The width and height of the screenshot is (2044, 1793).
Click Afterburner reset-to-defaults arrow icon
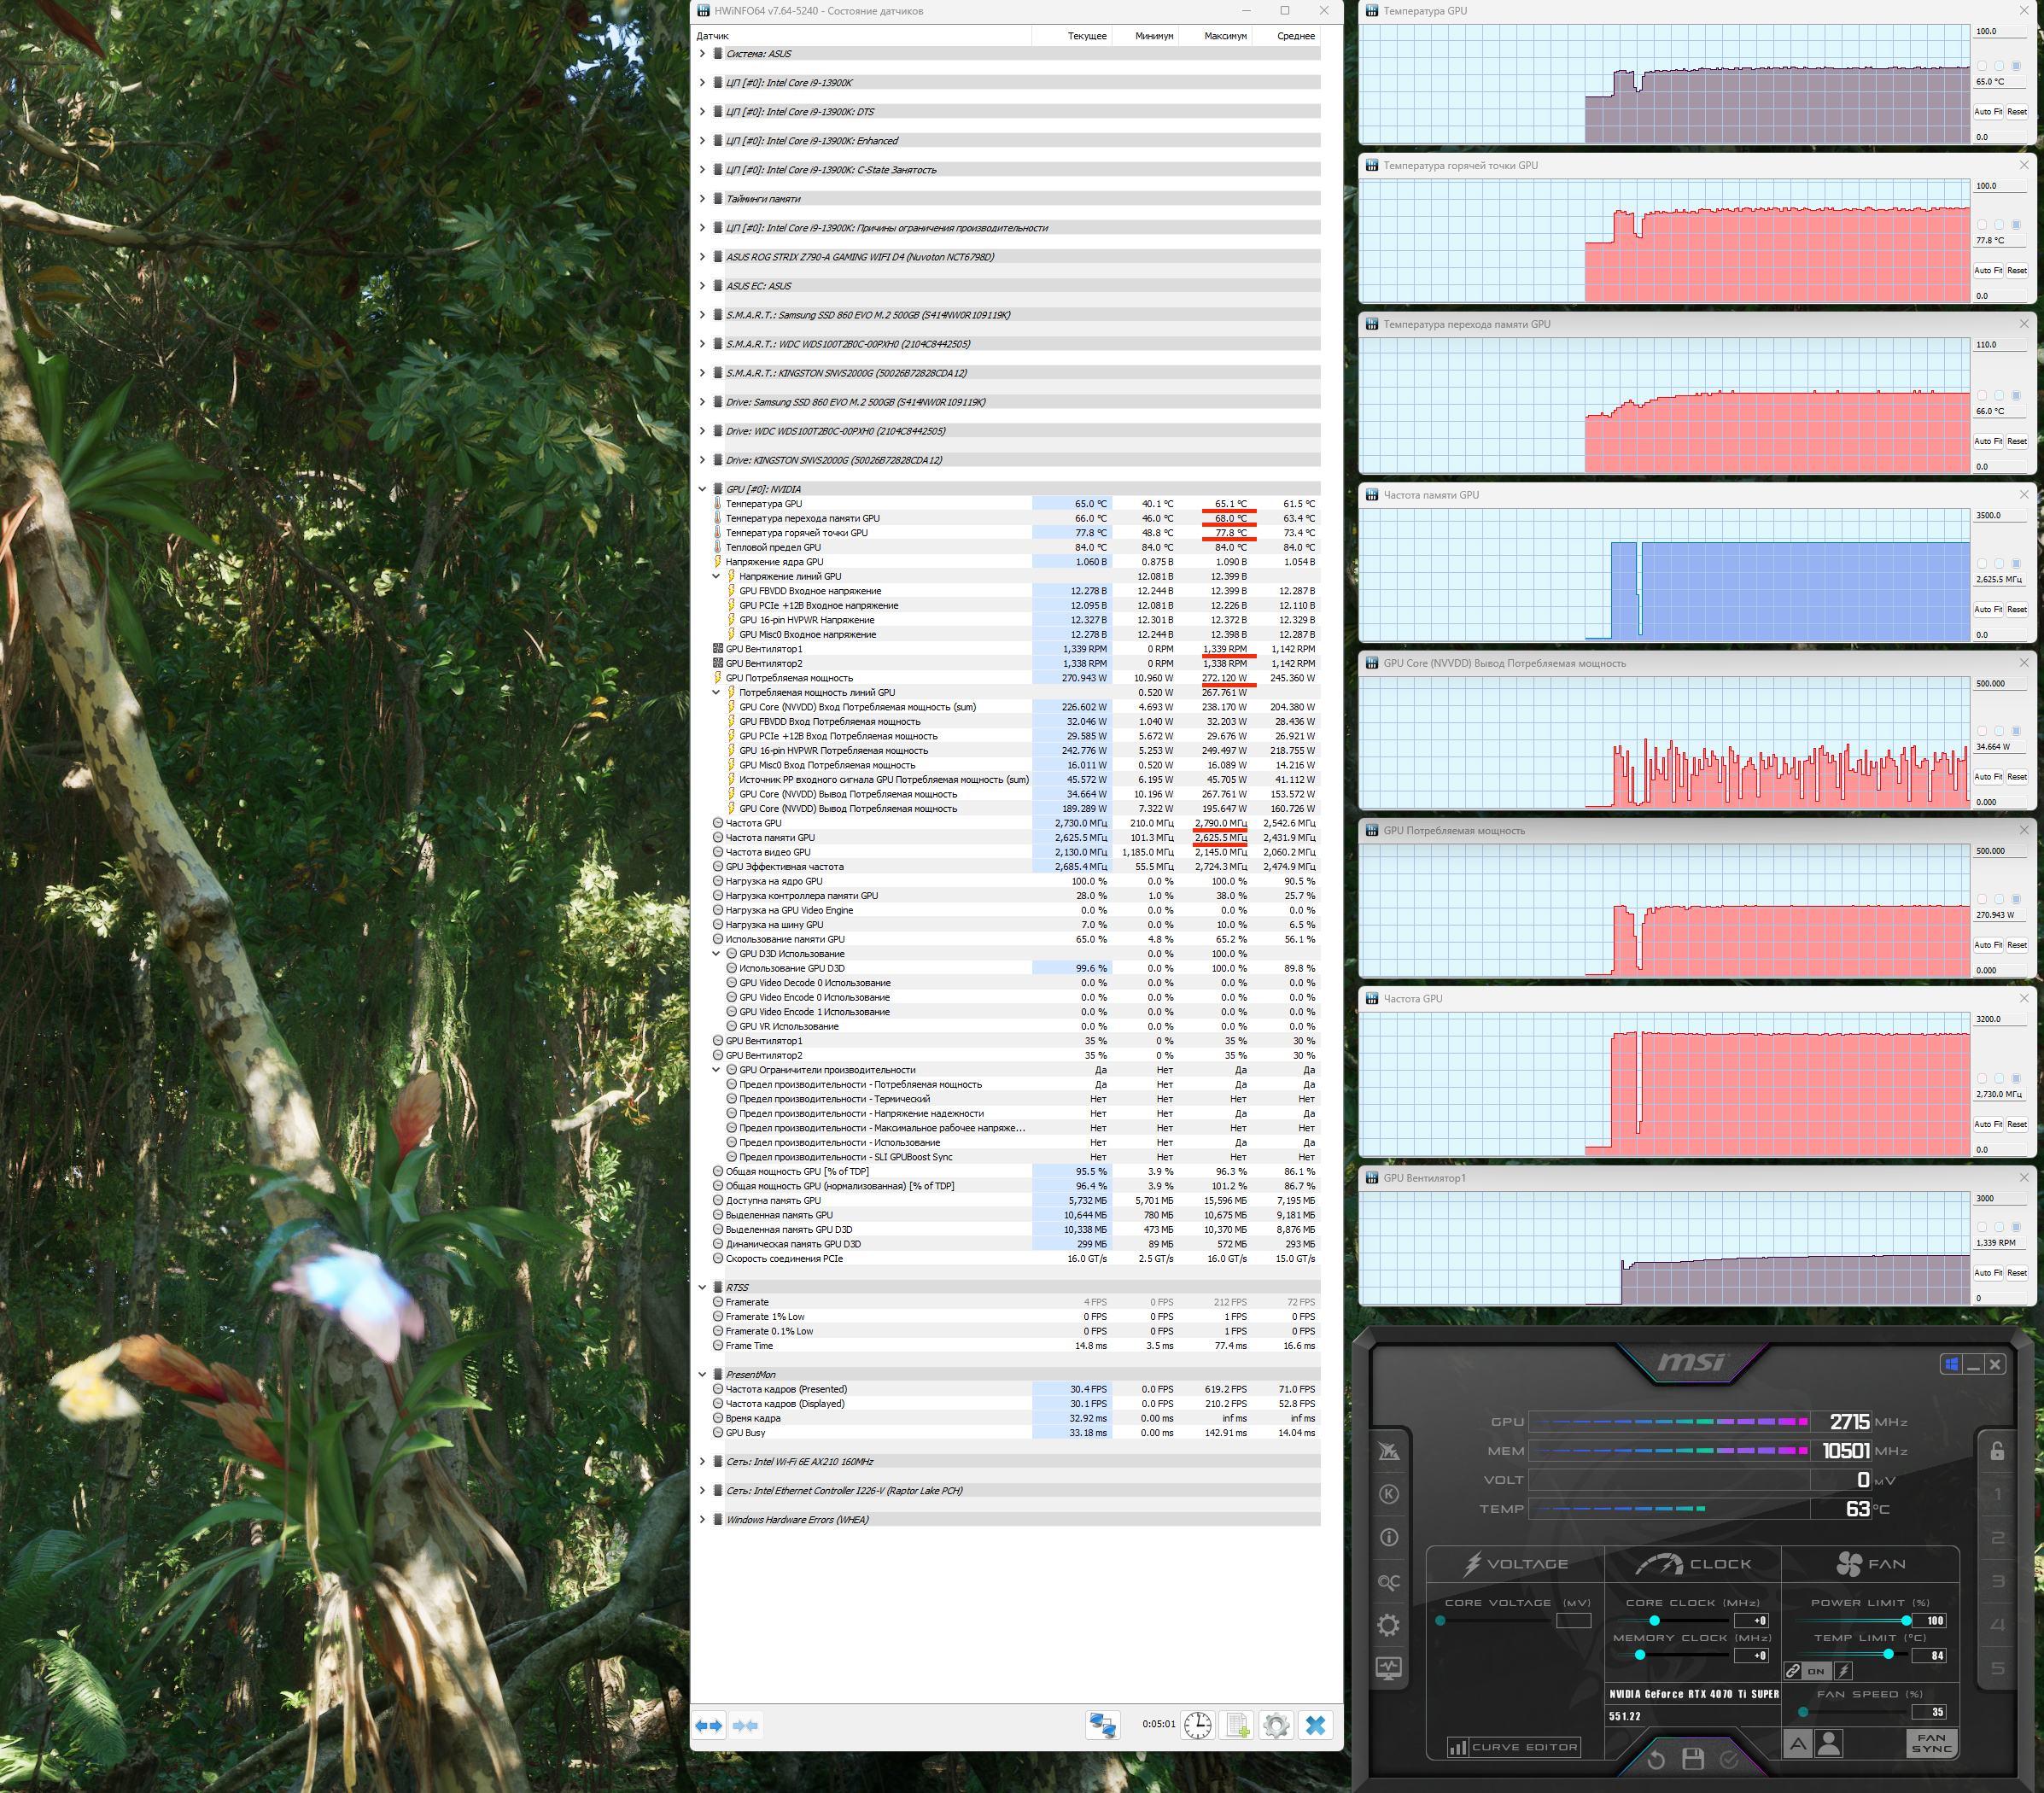tap(1655, 1759)
